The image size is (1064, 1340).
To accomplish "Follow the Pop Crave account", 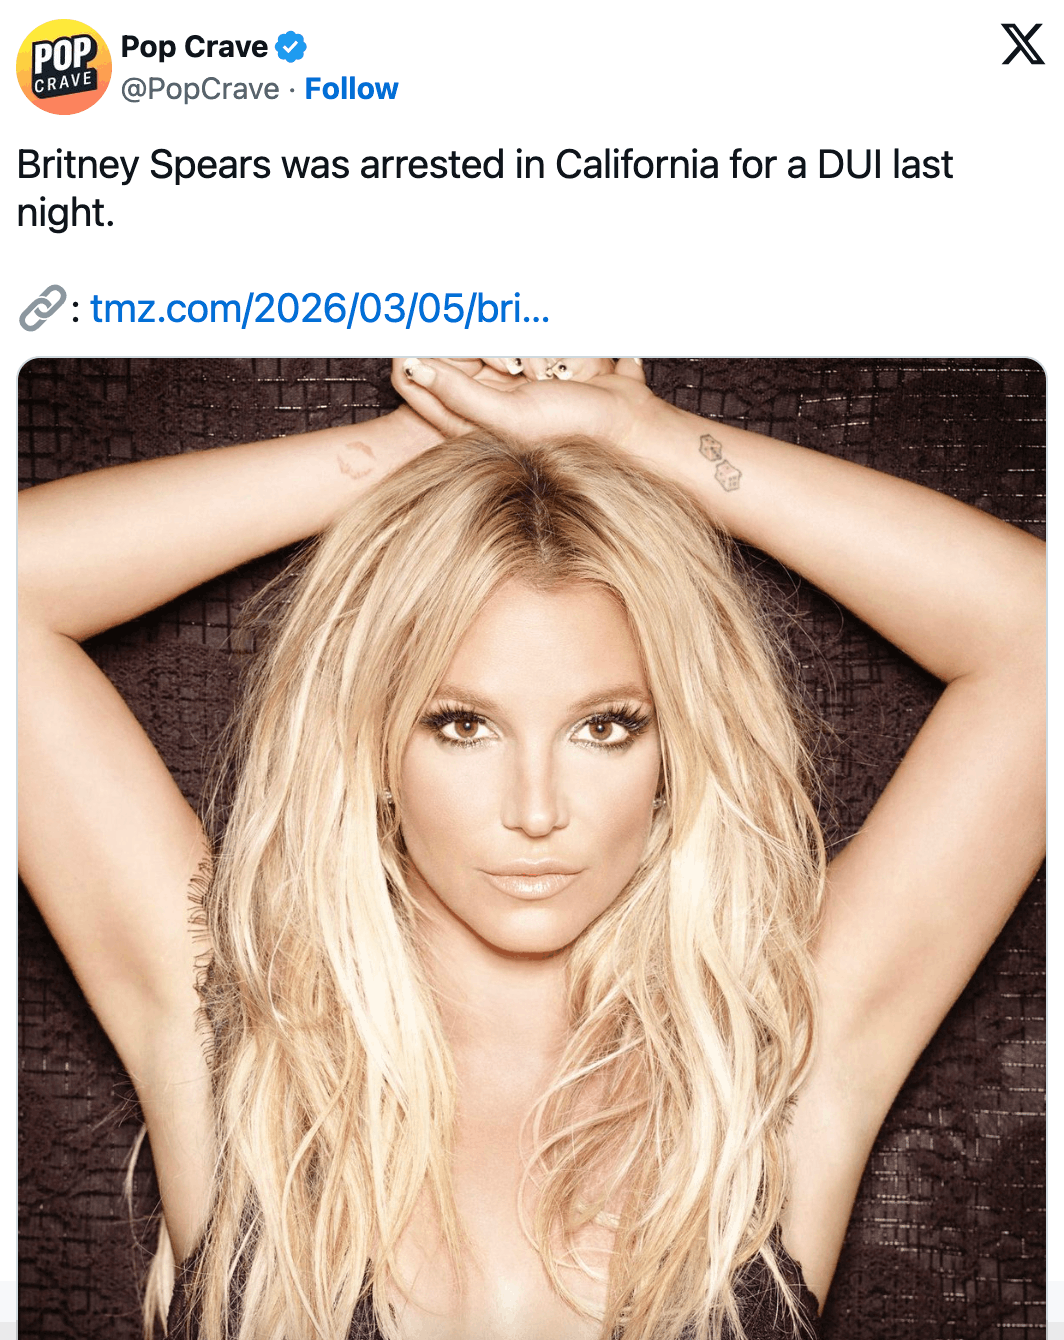I will pyautogui.click(x=351, y=89).
